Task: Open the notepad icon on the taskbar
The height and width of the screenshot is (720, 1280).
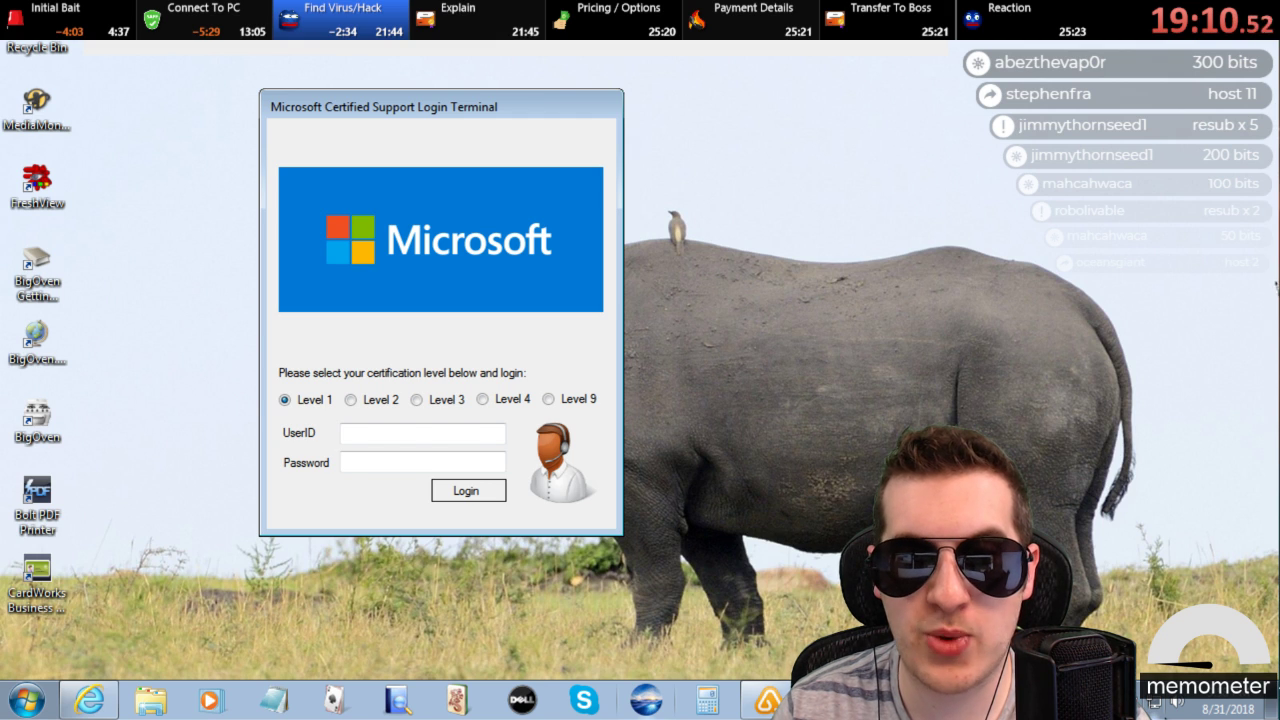Action: [x=273, y=700]
